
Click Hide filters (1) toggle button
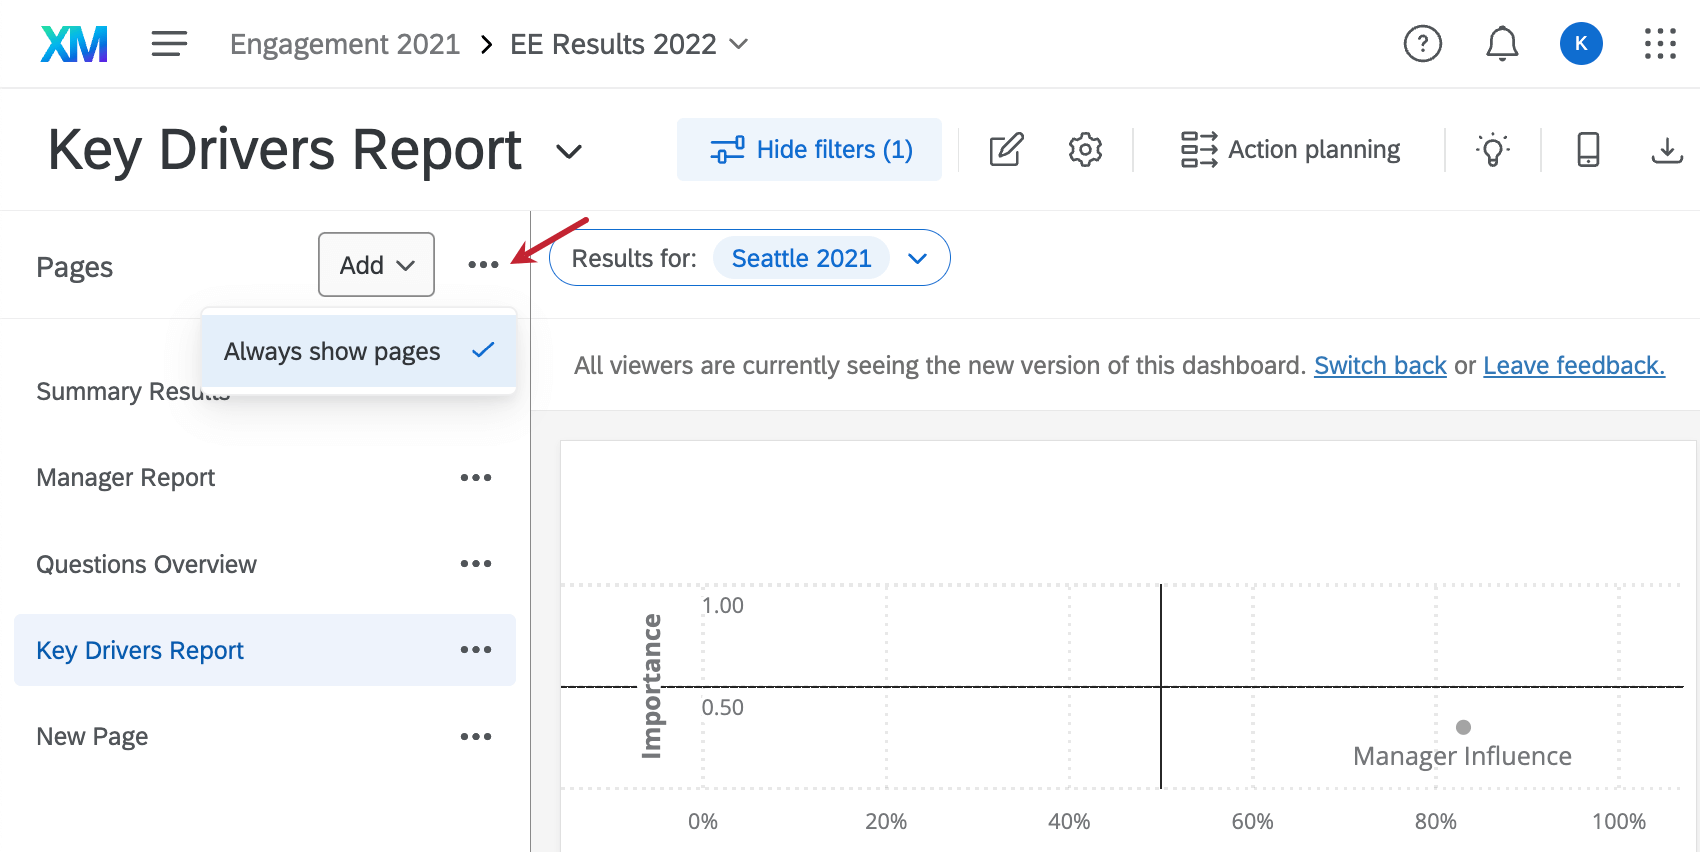tap(809, 150)
